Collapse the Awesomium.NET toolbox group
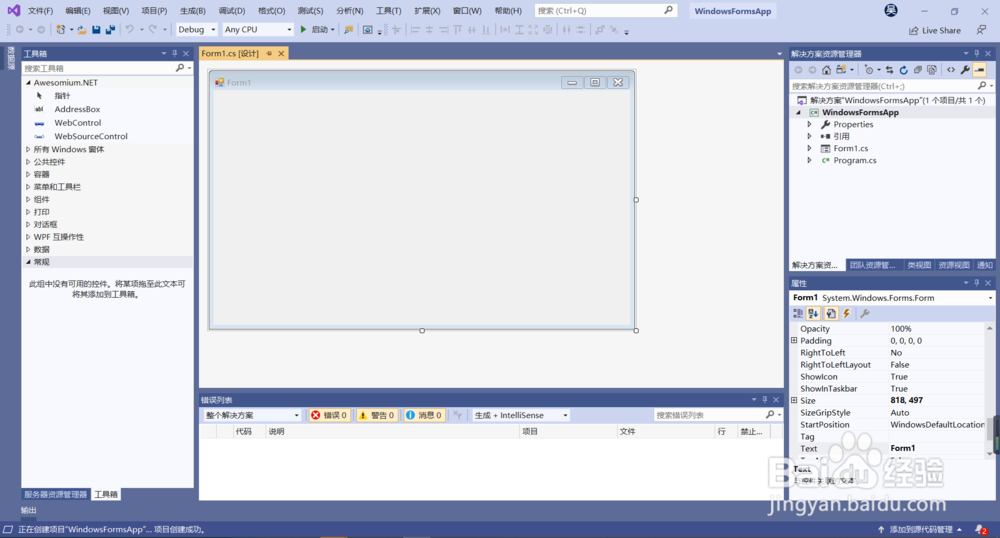 pos(28,83)
